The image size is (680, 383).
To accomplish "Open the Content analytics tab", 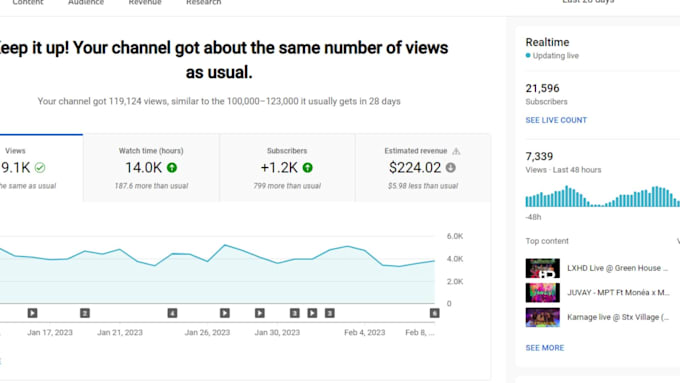I will (x=28, y=3).
